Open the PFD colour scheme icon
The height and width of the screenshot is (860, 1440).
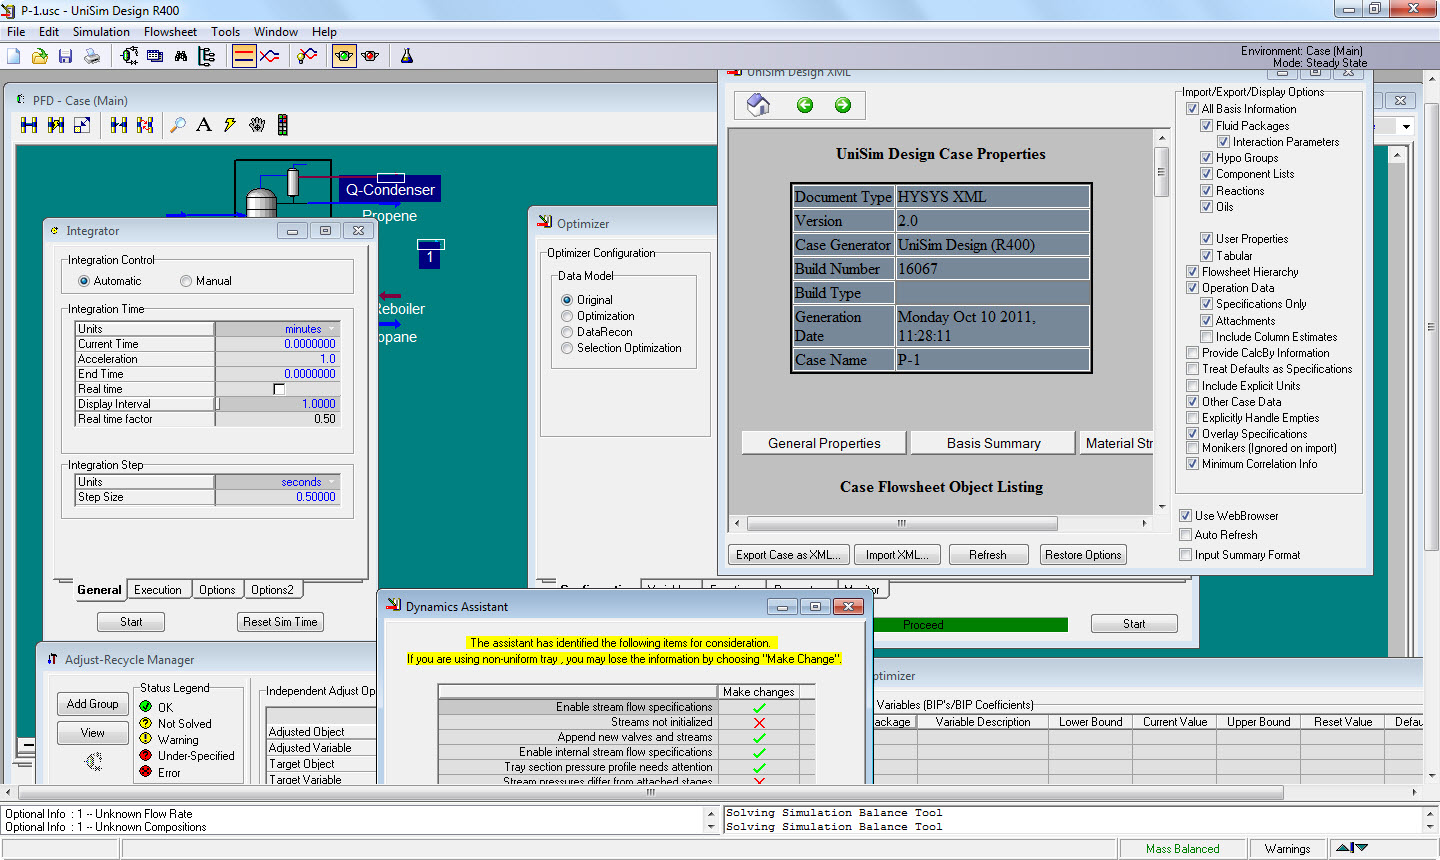pos(283,125)
